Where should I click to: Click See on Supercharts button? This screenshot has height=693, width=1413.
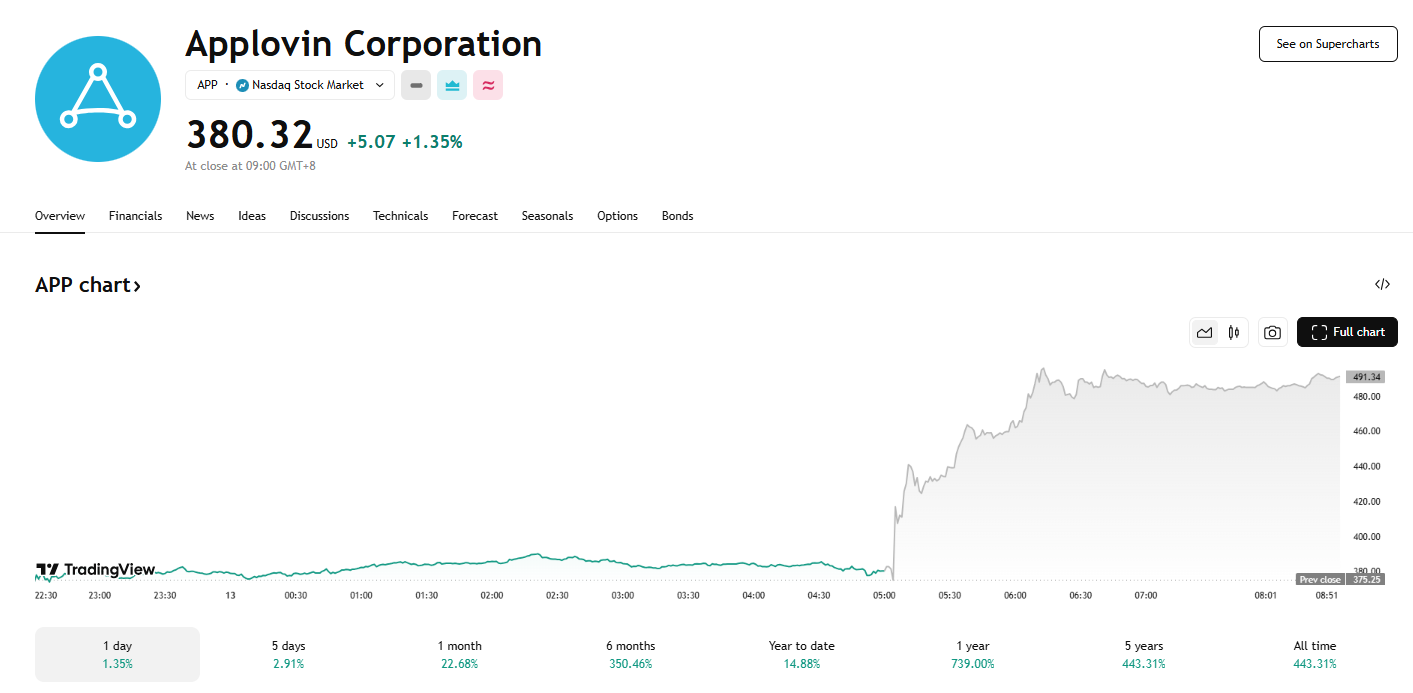(x=1327, y=44)
